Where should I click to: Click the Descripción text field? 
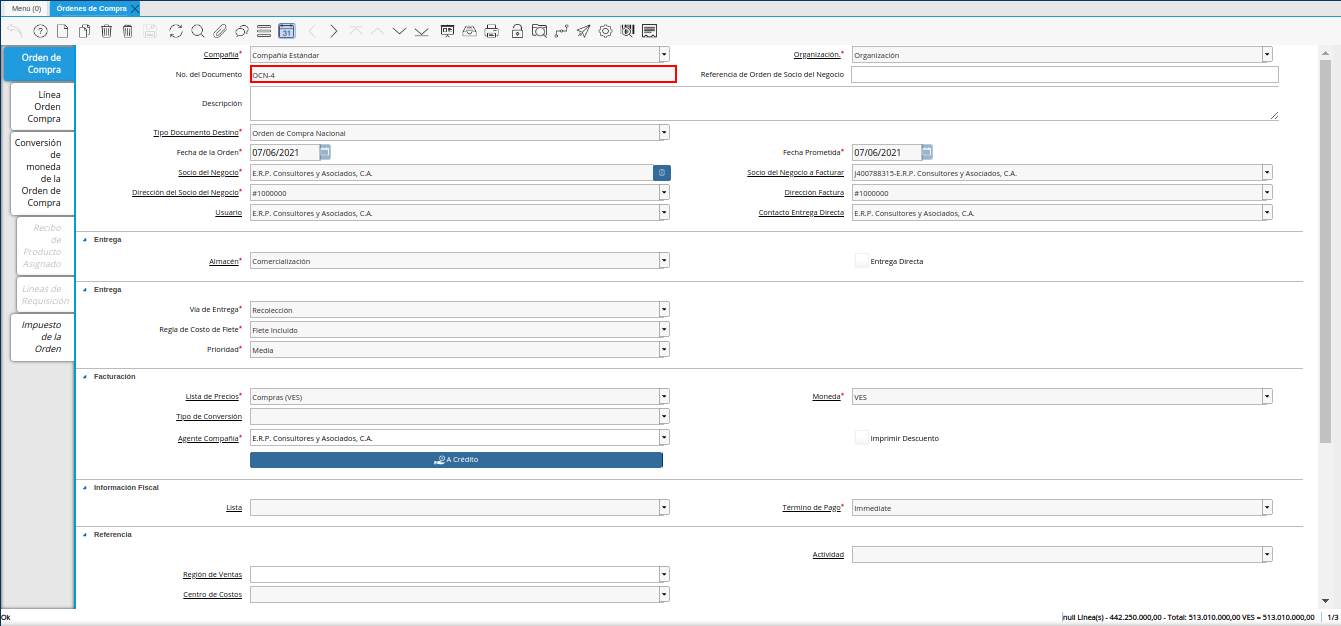tap(764, 103)
